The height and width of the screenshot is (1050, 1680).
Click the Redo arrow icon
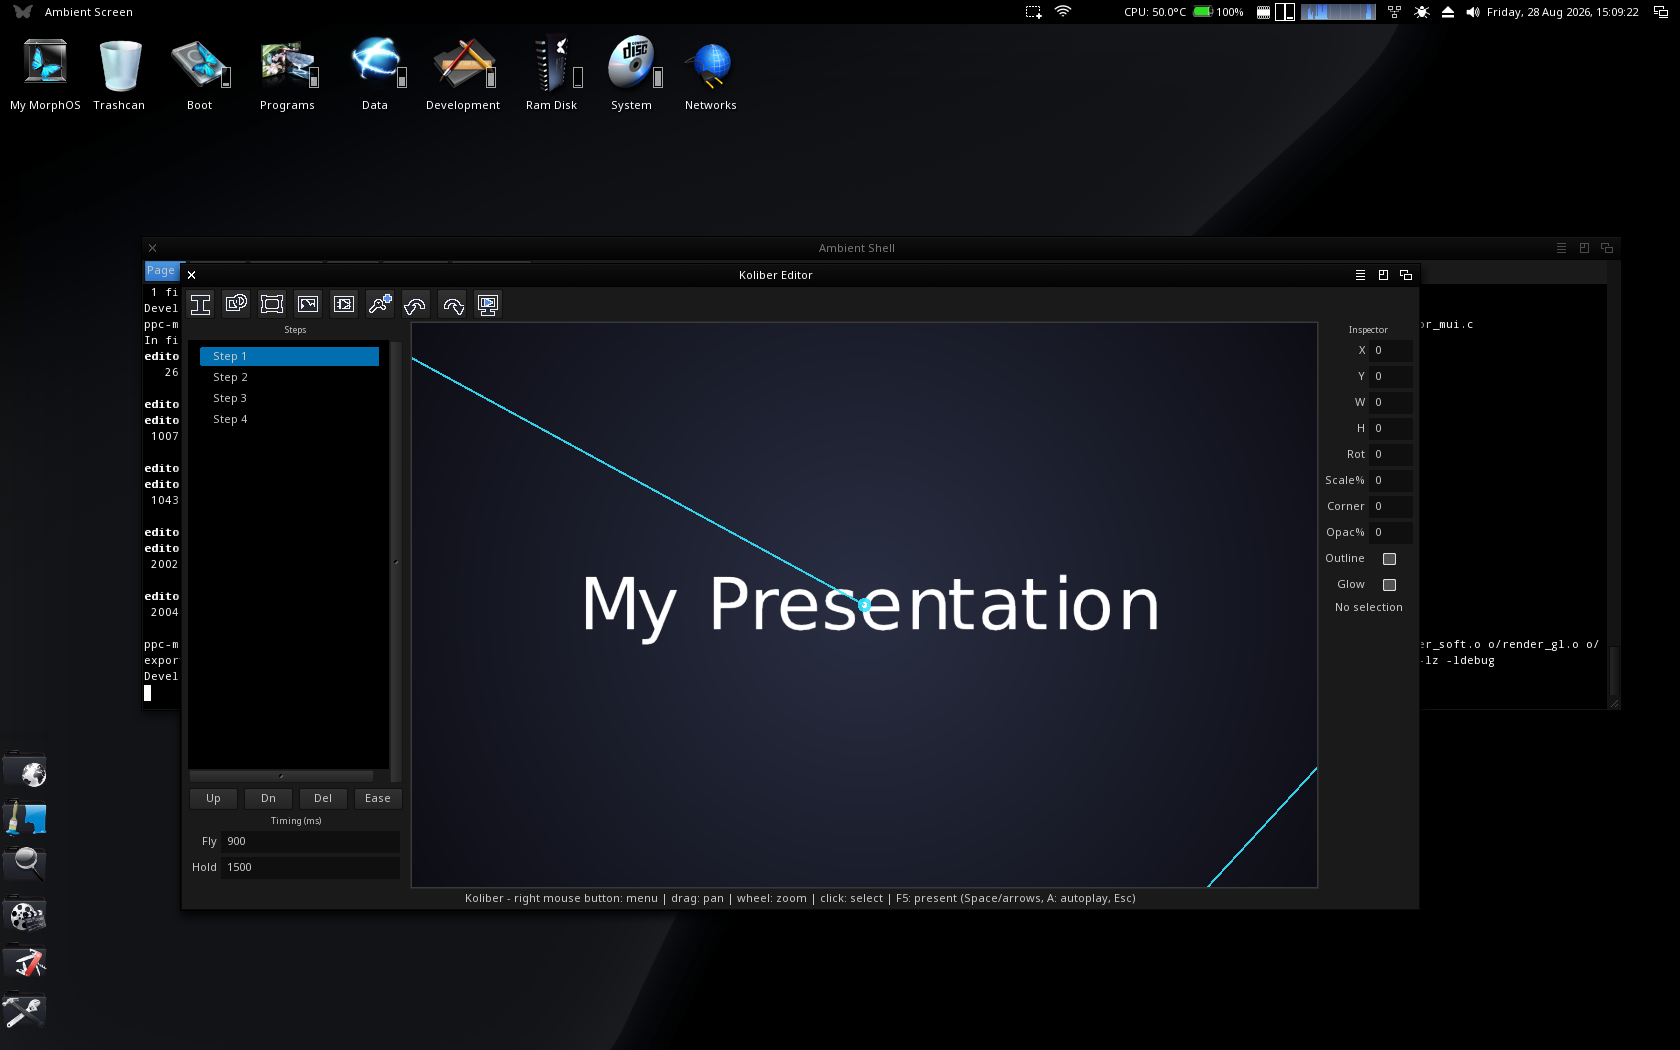coord(452,304)
